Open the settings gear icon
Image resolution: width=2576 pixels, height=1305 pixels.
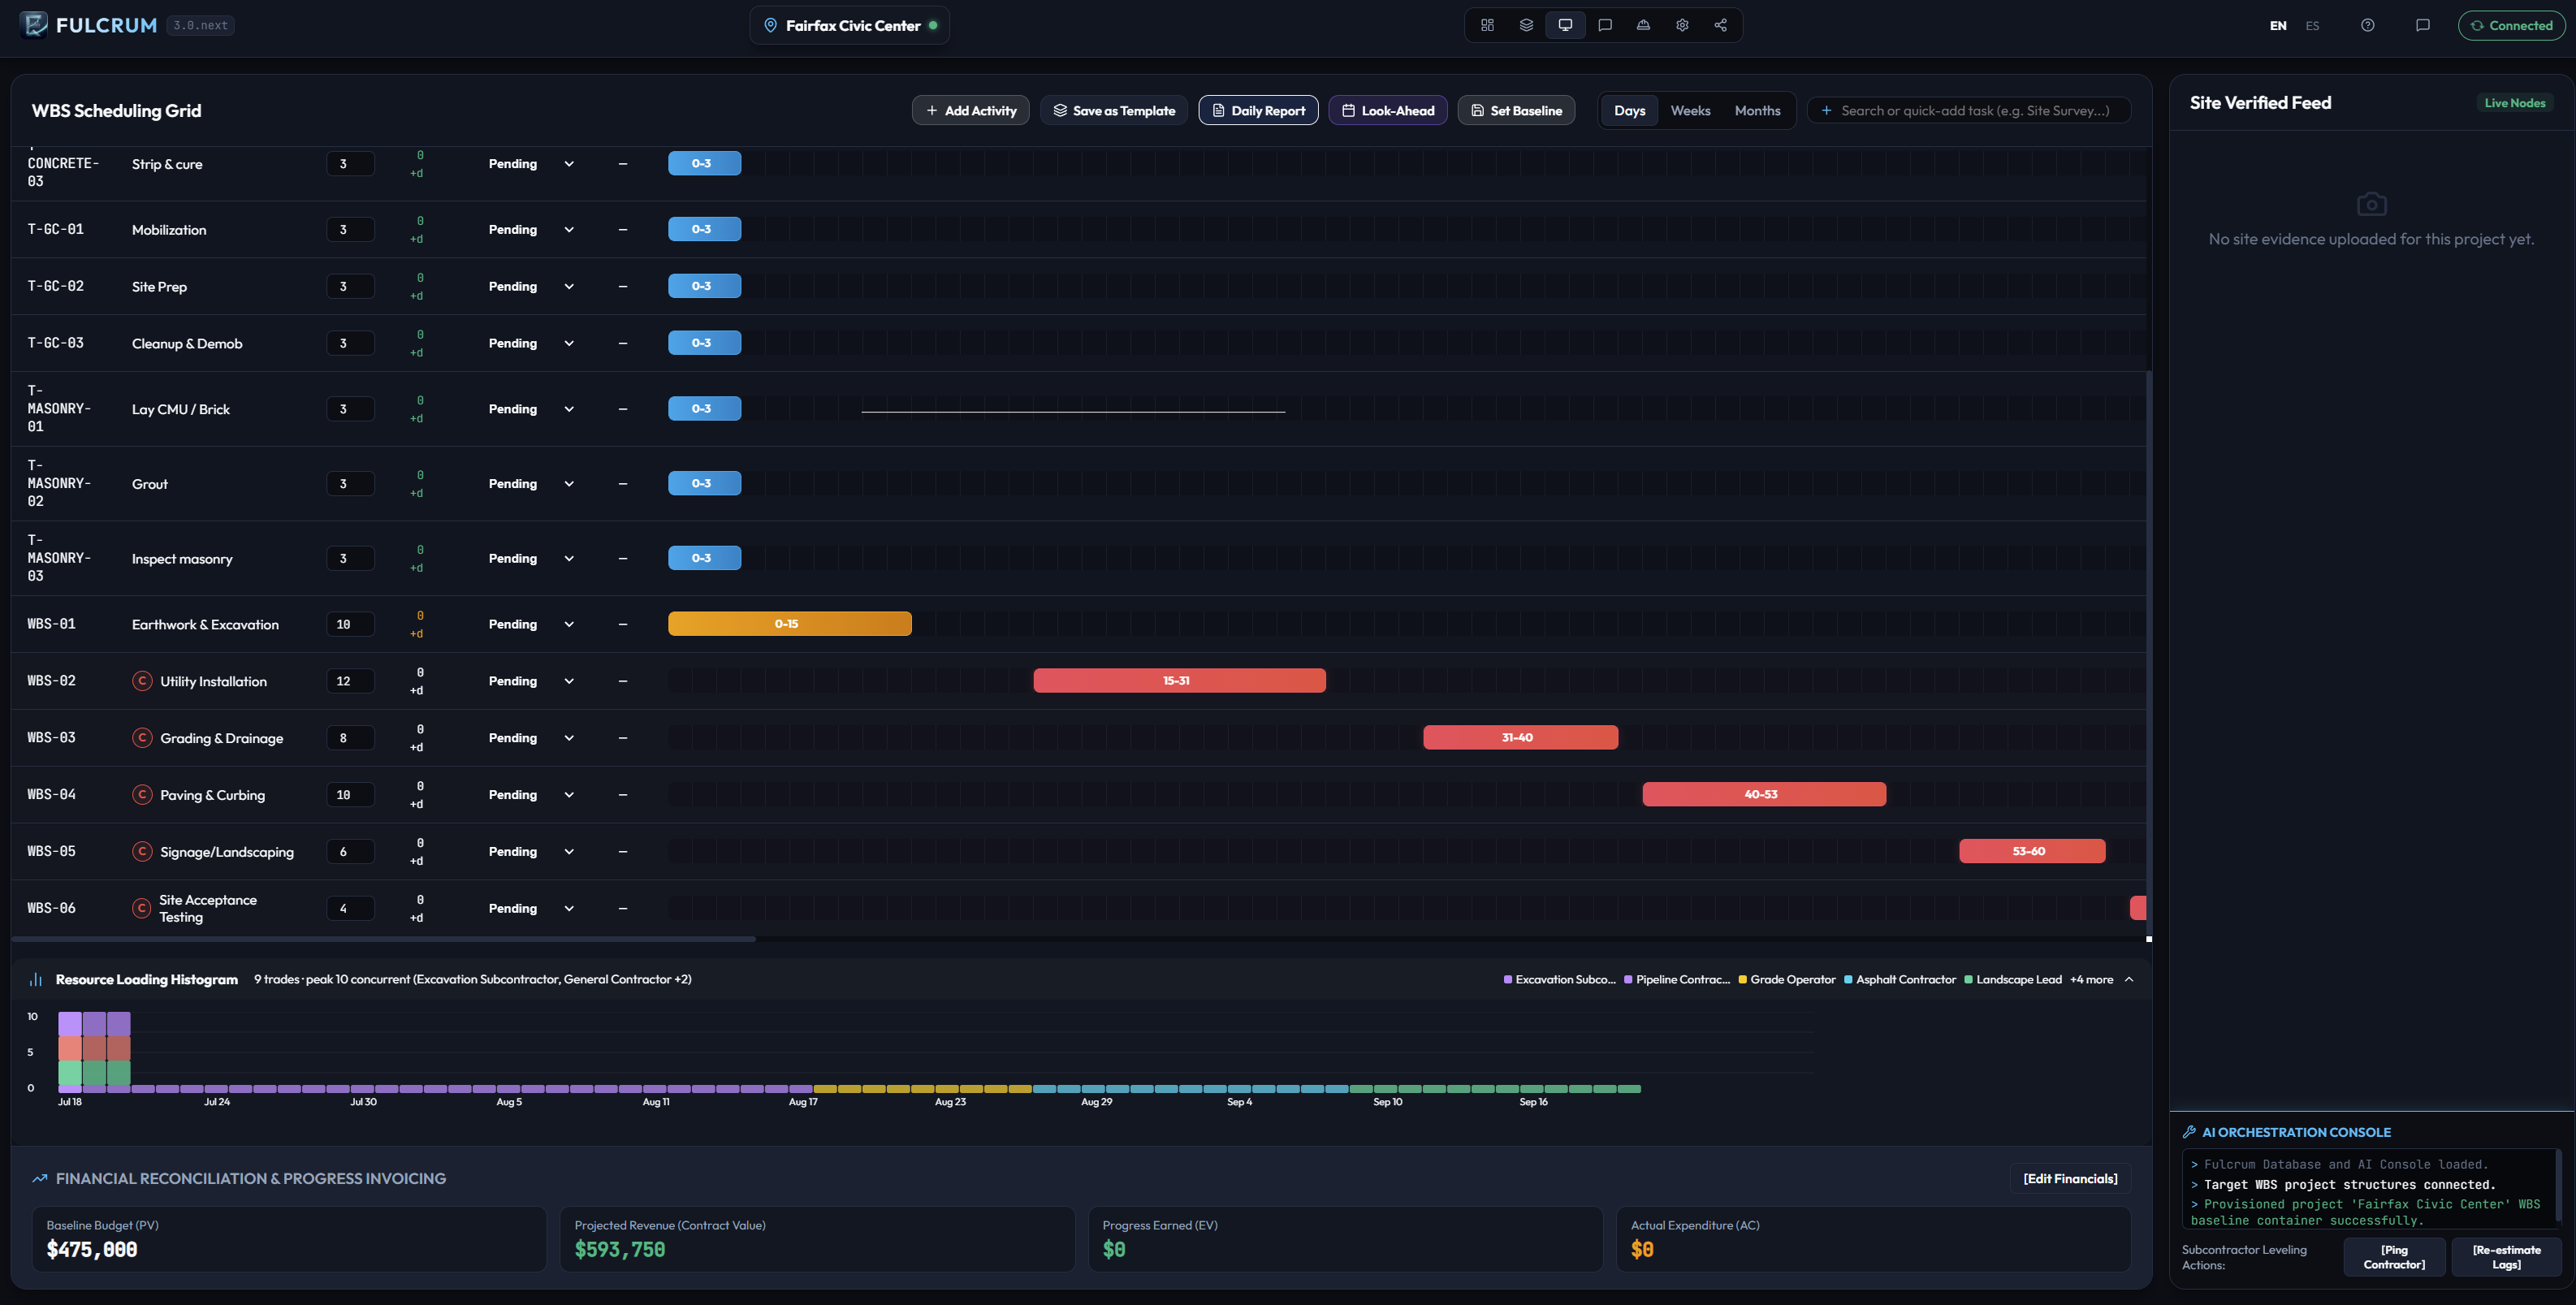coord(1682,25)
